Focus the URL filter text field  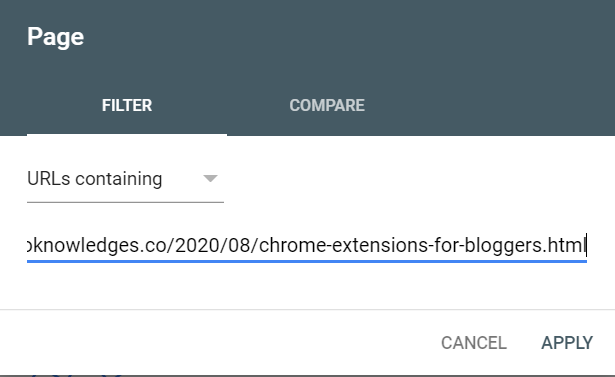[x=307, y=246]
